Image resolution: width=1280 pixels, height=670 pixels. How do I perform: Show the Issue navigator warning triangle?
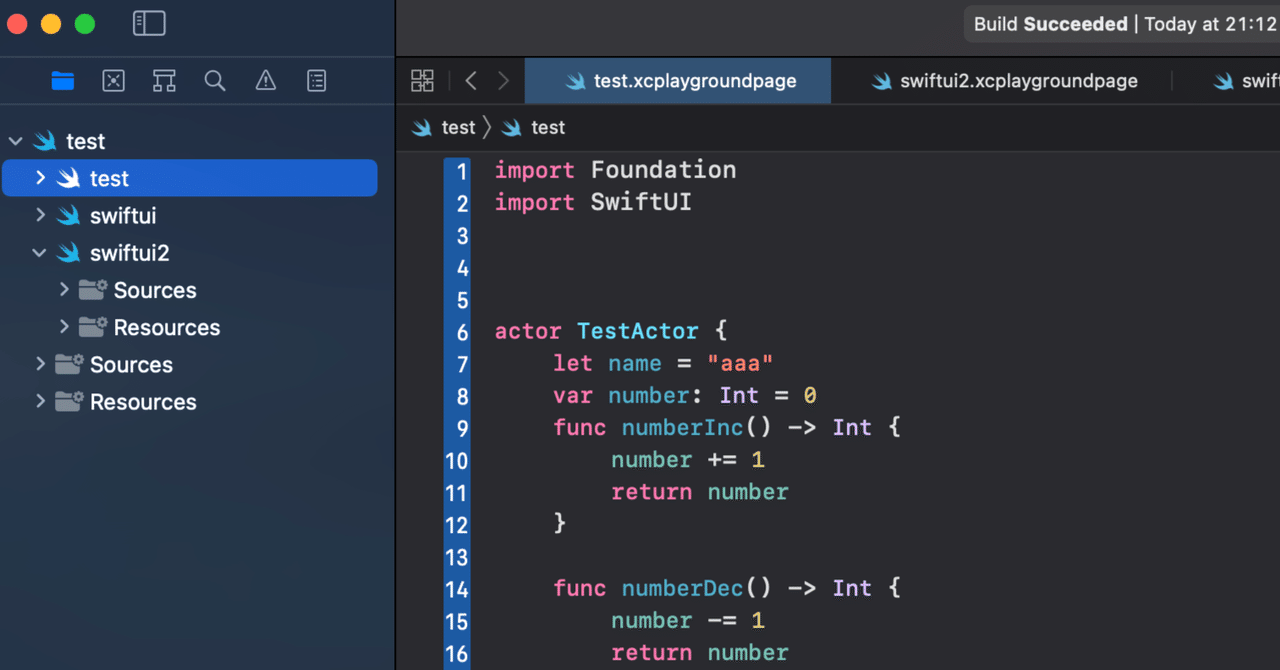pos(265,81)
